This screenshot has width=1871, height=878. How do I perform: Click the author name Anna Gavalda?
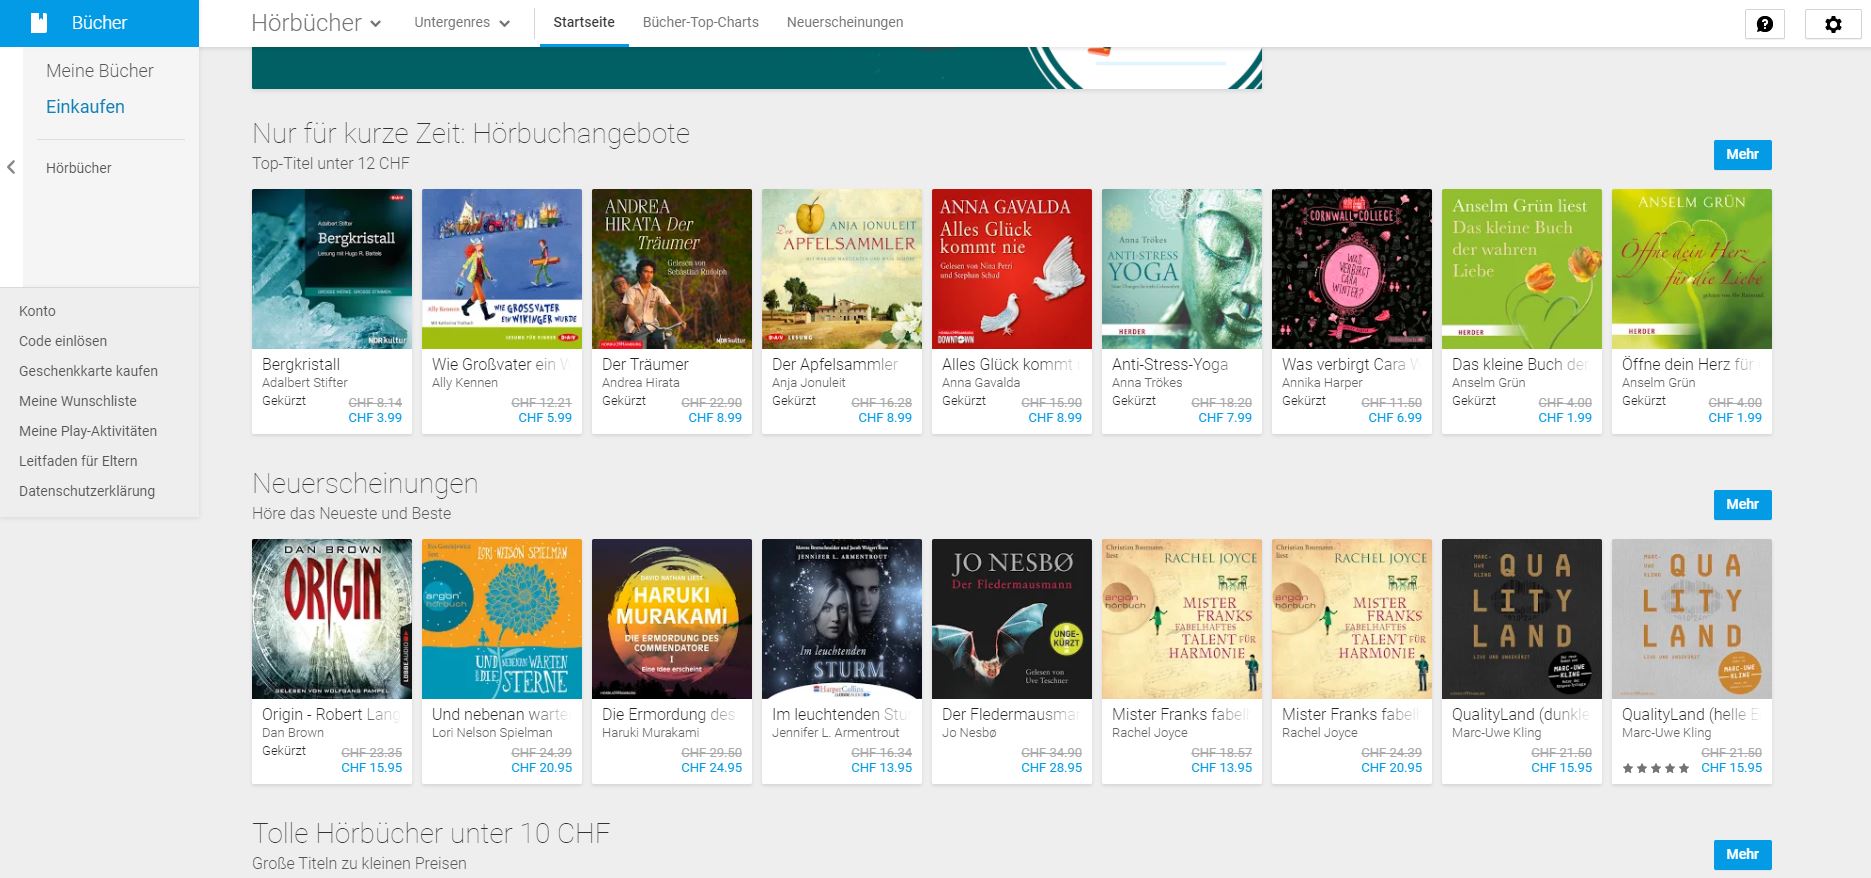[981, 383]
